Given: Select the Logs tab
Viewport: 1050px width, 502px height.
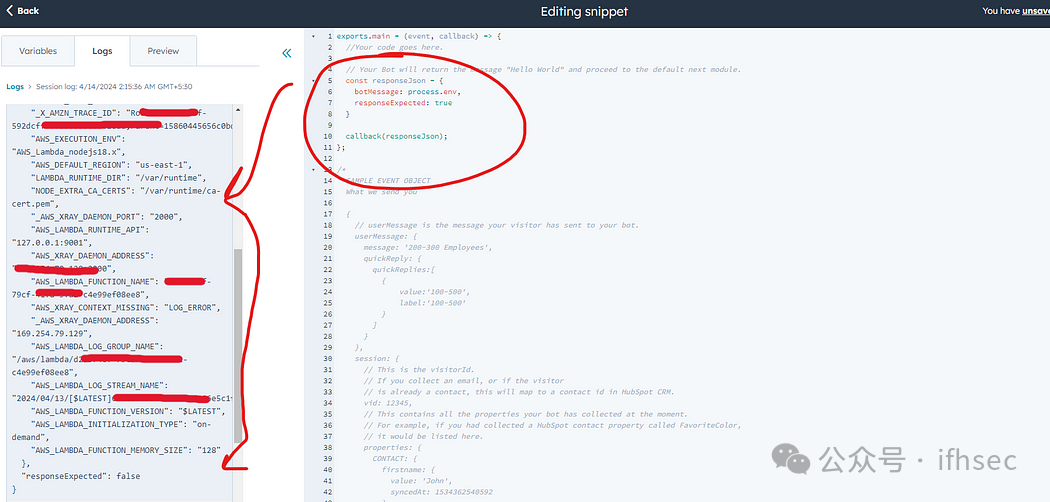Looking at the screenshot, I should [x=102, y=51].
